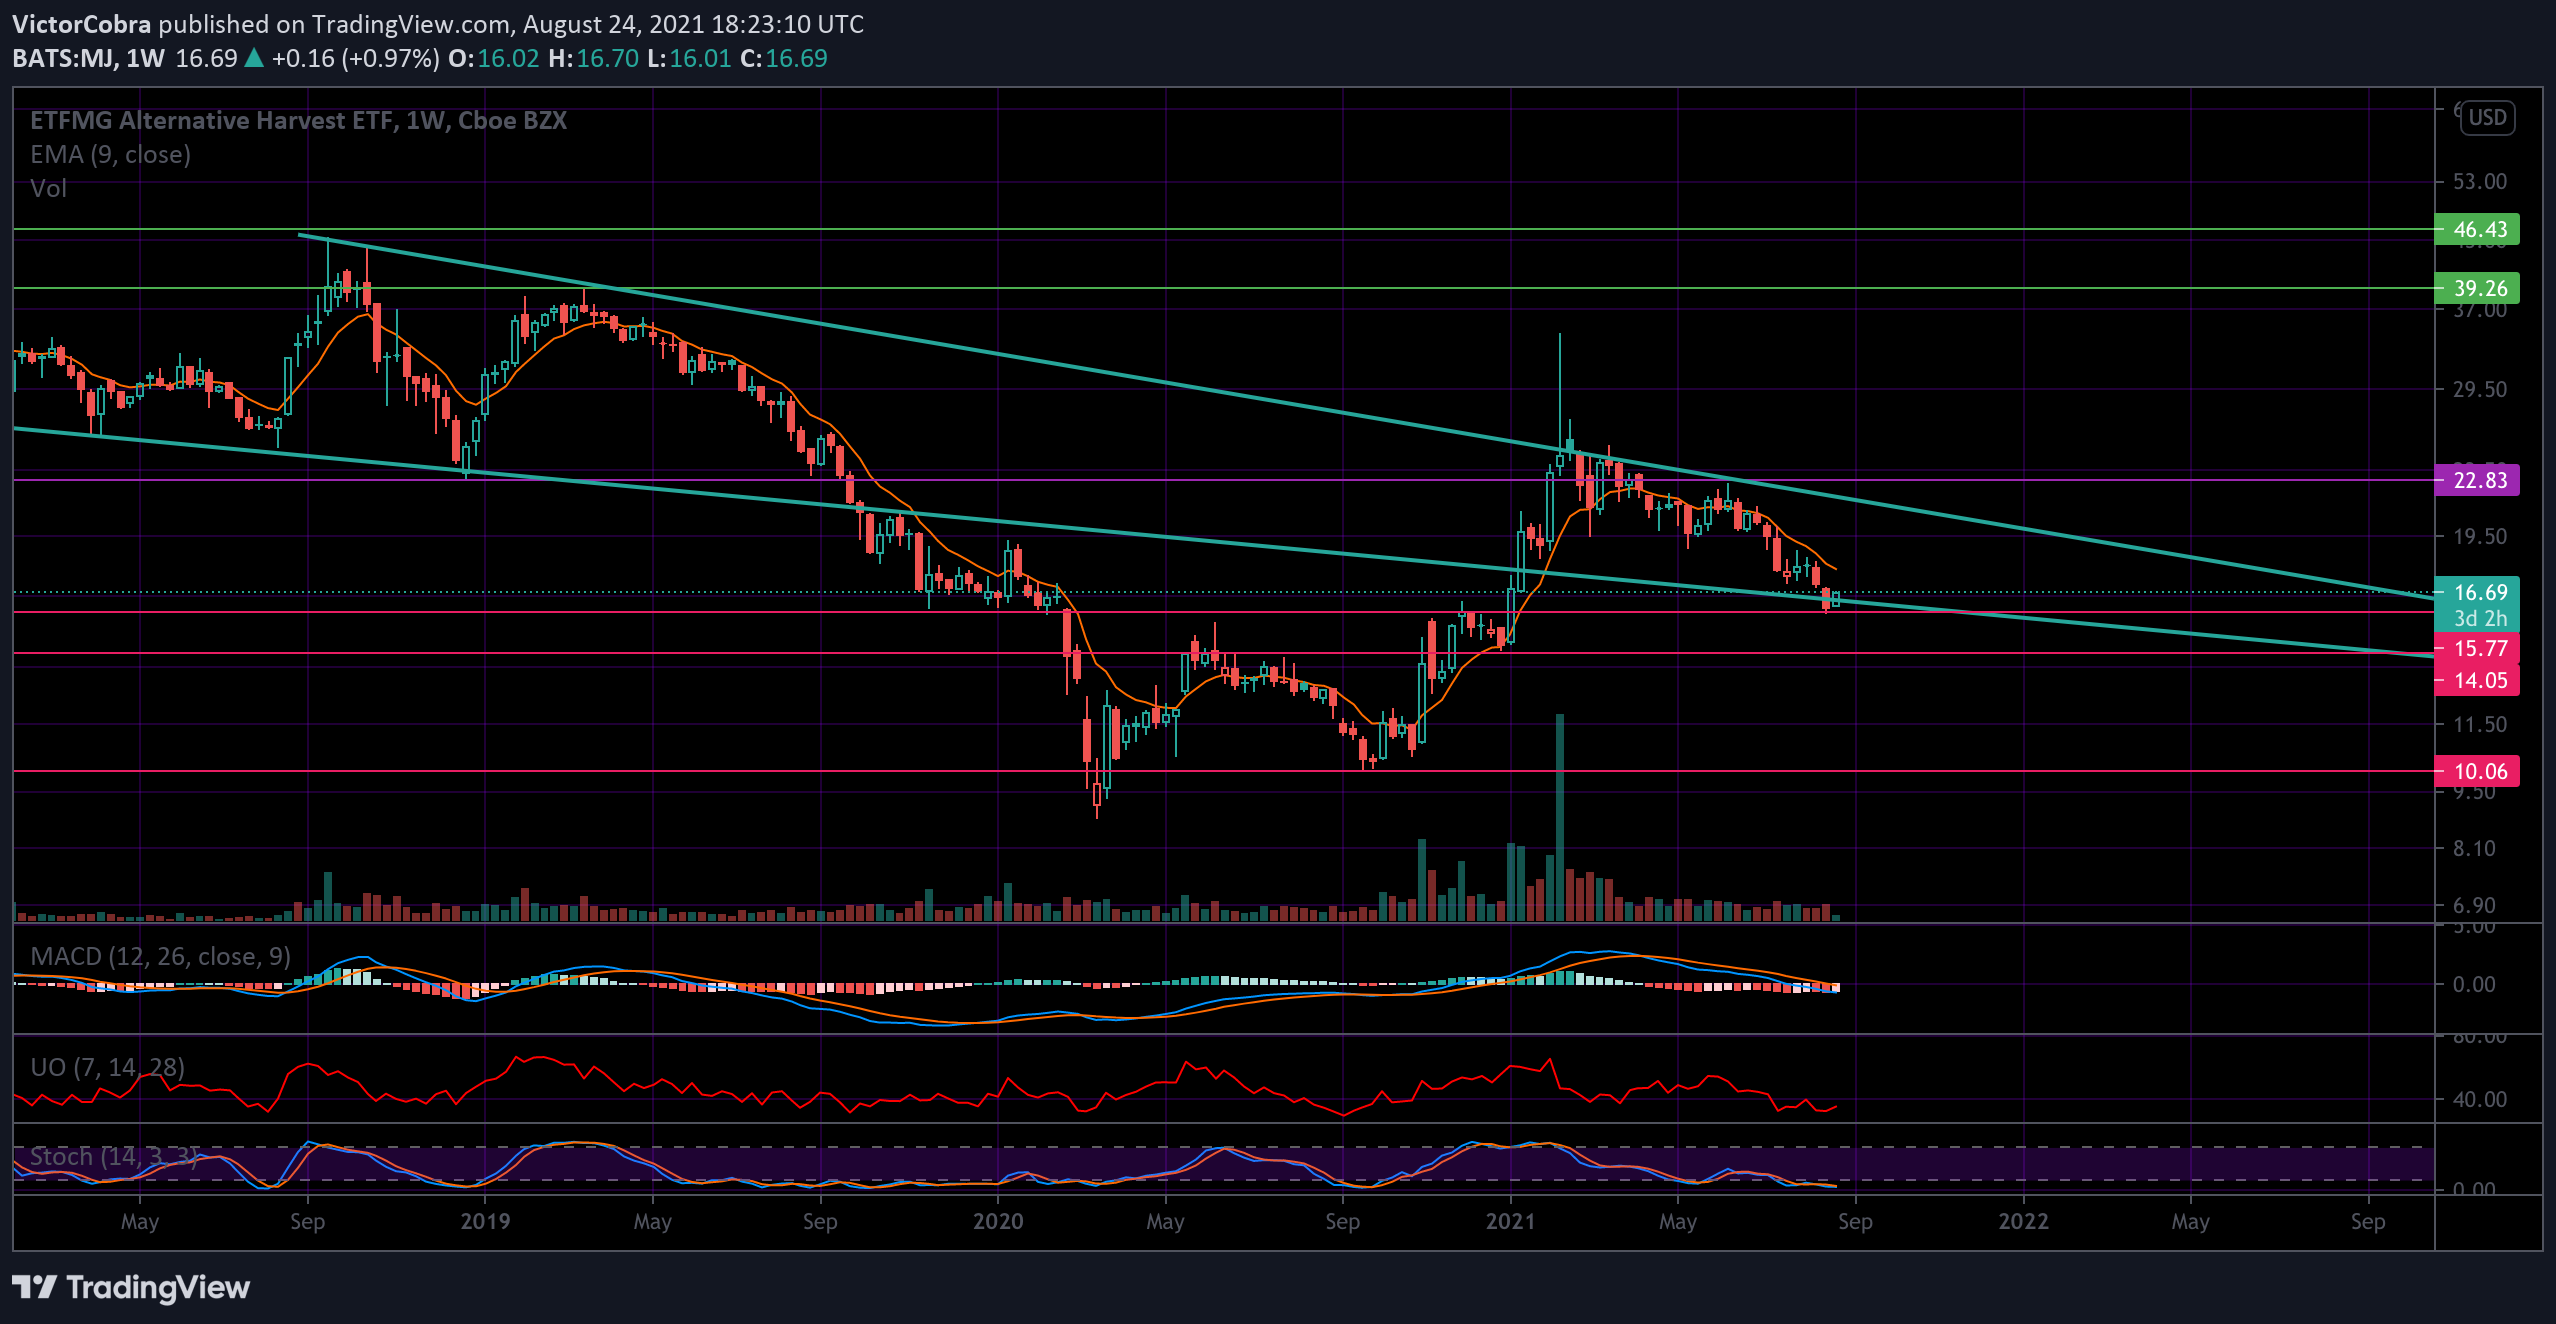Image resolution: width=2556 pixels, height=1324 pixels.
Task: Click the green 39.26 price label
Action: click(x=2476, y=288)
